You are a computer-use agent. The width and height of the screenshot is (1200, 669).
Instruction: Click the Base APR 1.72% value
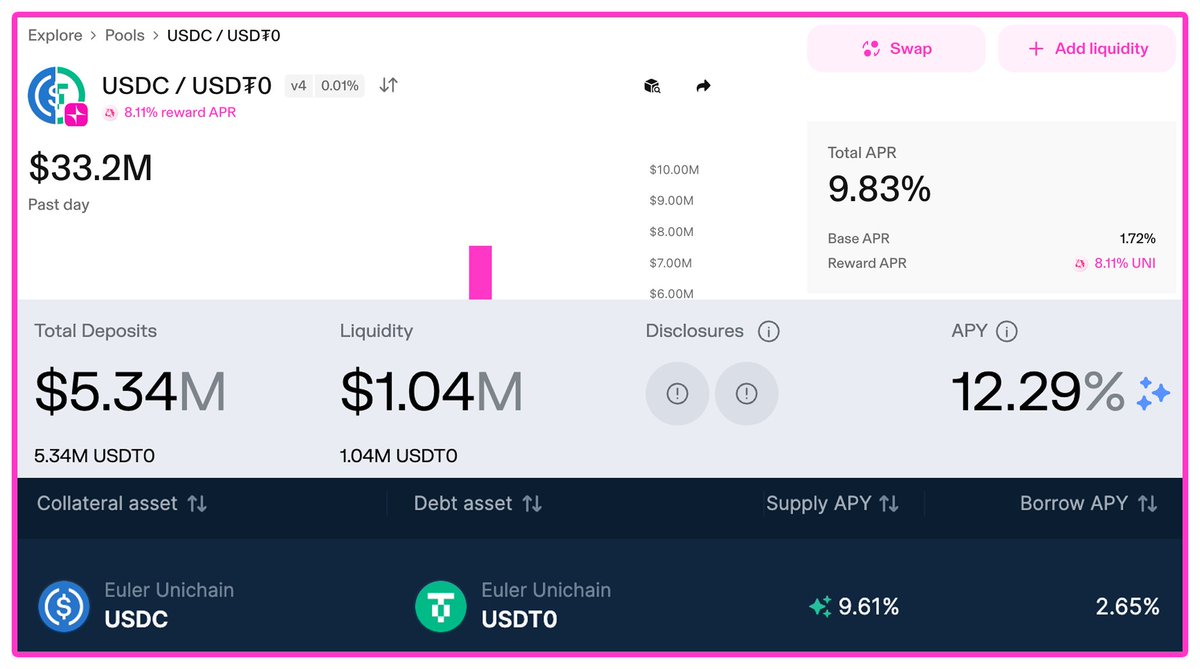1138,239
